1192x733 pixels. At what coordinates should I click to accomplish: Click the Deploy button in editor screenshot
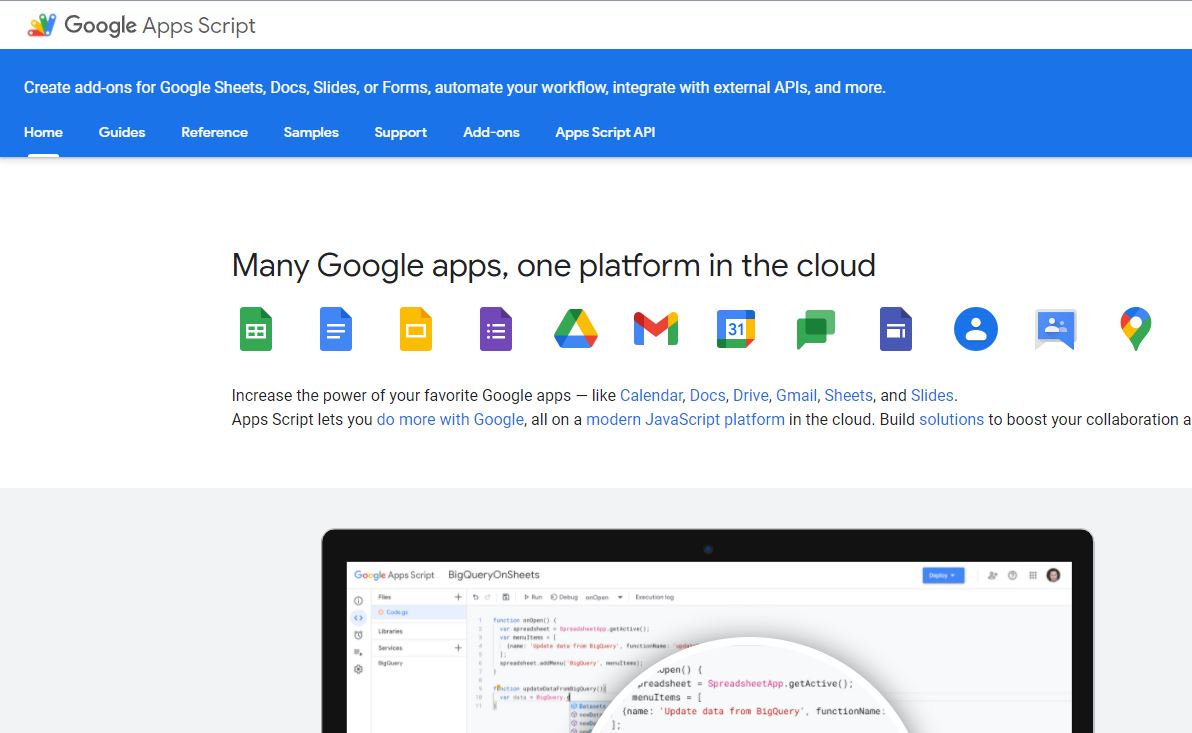tap(943, 576)
